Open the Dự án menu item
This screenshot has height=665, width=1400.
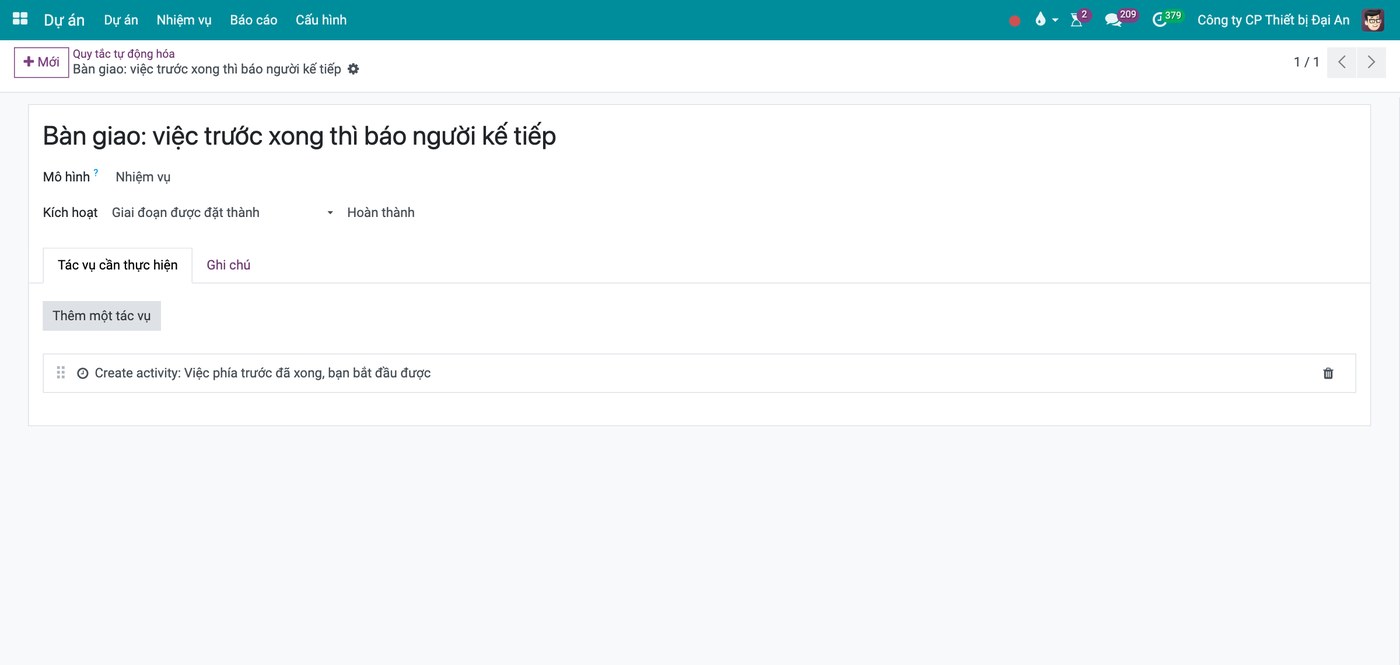point(121,20)
